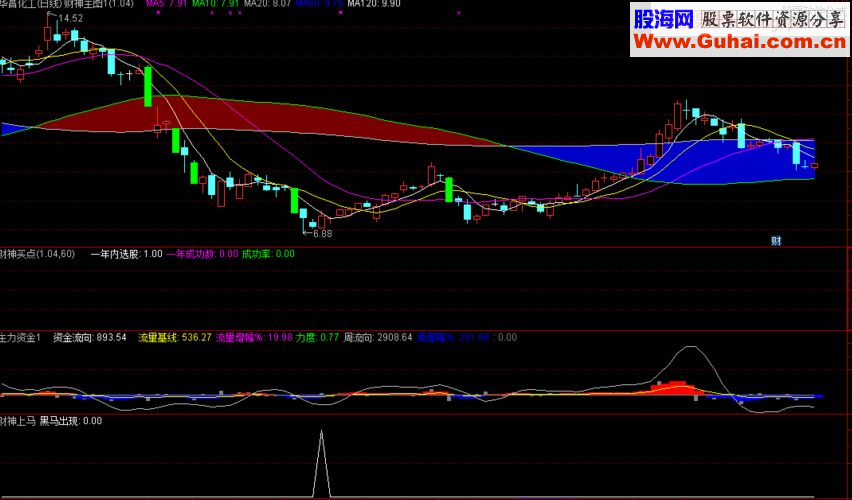Click the 一年内选股: 1.00 value

point(126,254)
